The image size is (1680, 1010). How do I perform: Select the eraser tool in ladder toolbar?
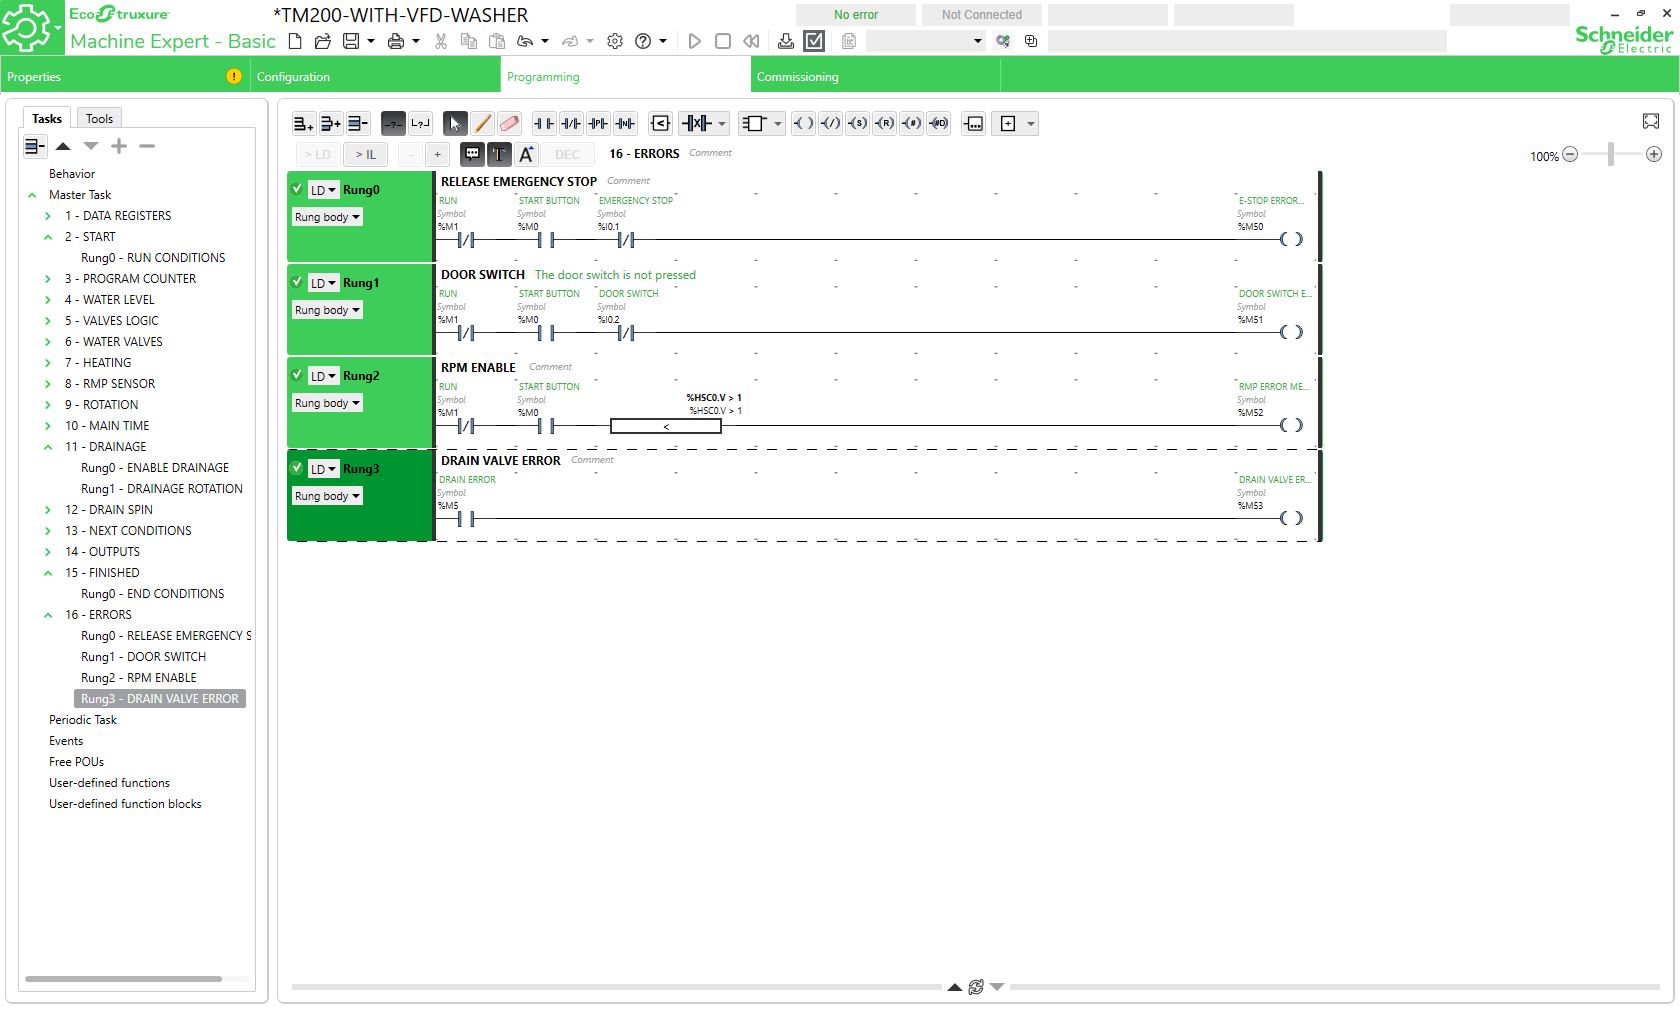tap(509, 124)
